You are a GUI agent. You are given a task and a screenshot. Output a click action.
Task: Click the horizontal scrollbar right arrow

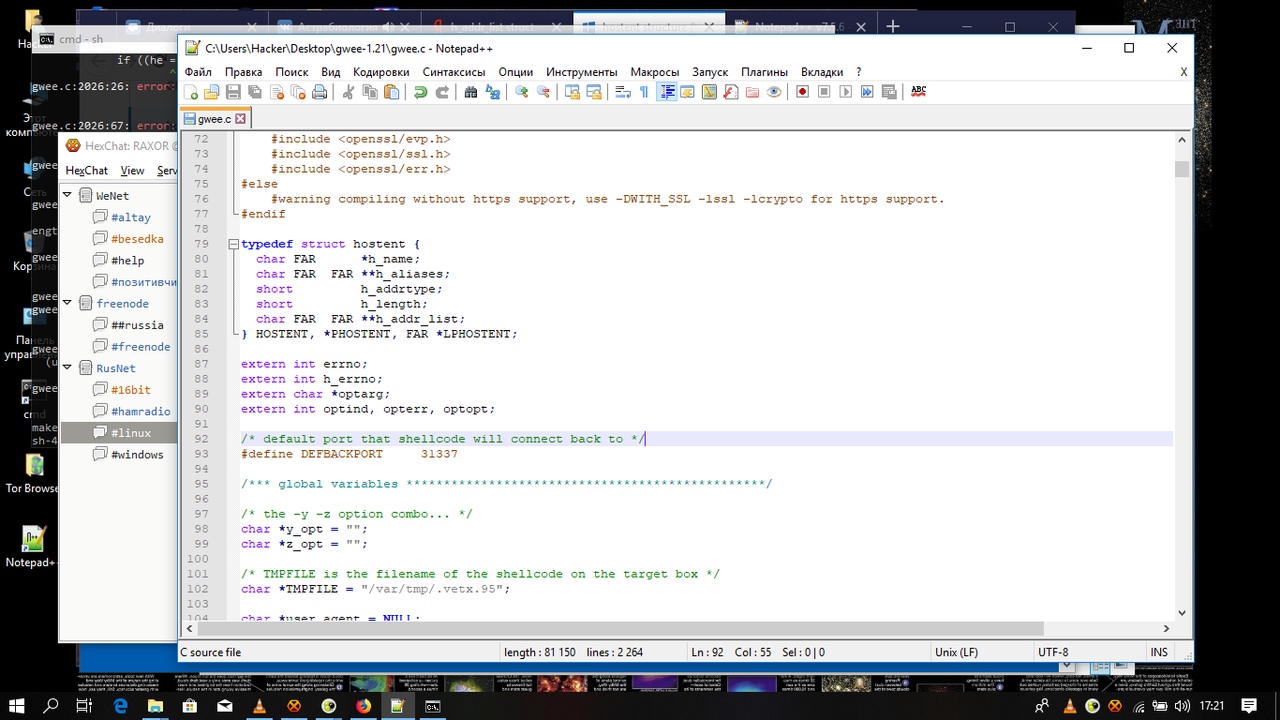(1166, 628)
